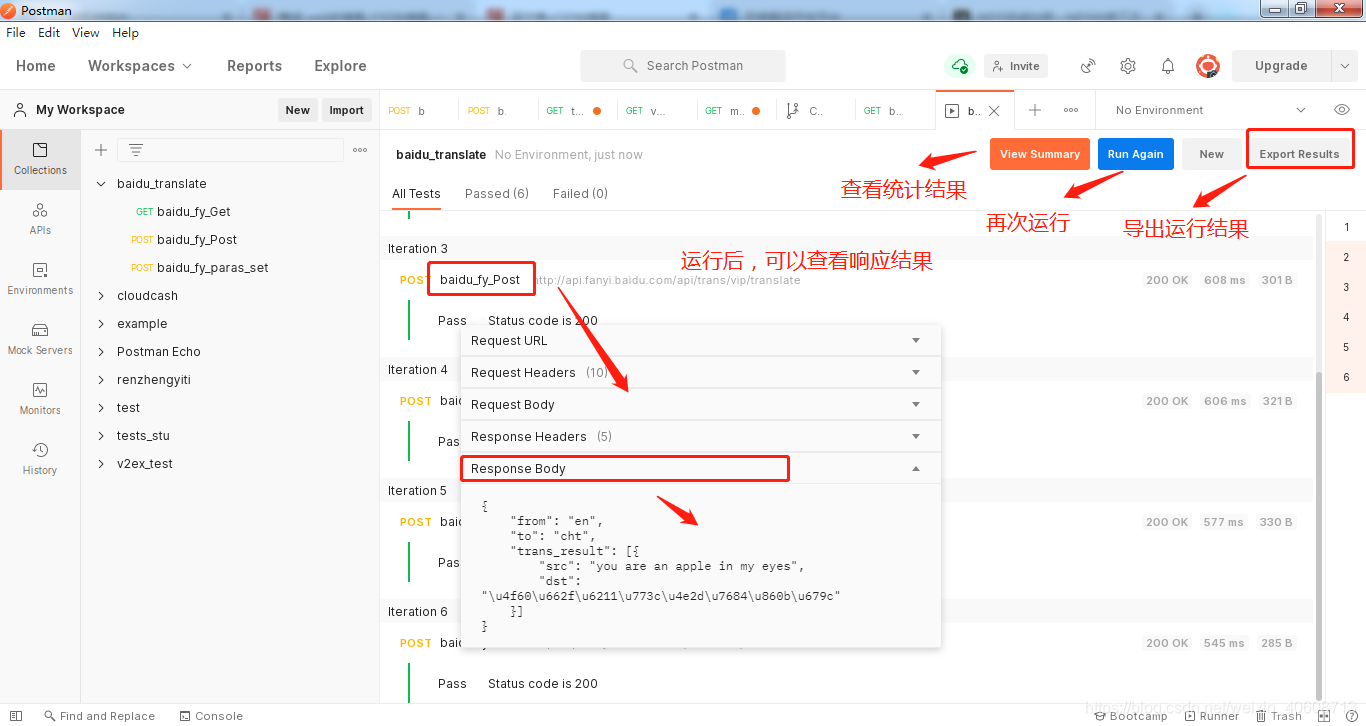Viewport: 1366px width, 726px height.
Task: Open the History sidebar panel
Action: click(40, 459)
